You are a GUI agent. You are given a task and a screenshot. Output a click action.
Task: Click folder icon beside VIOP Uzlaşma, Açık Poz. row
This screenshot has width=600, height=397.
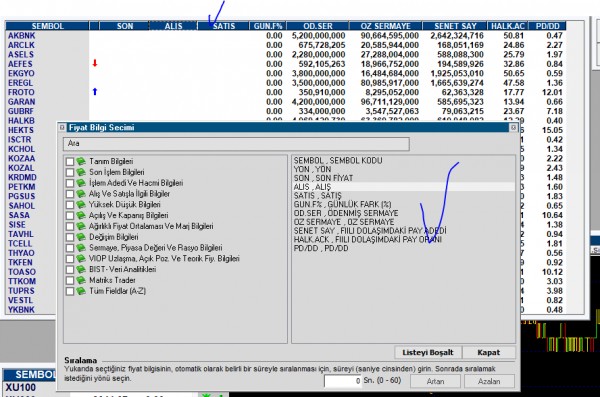click(81, 259)
